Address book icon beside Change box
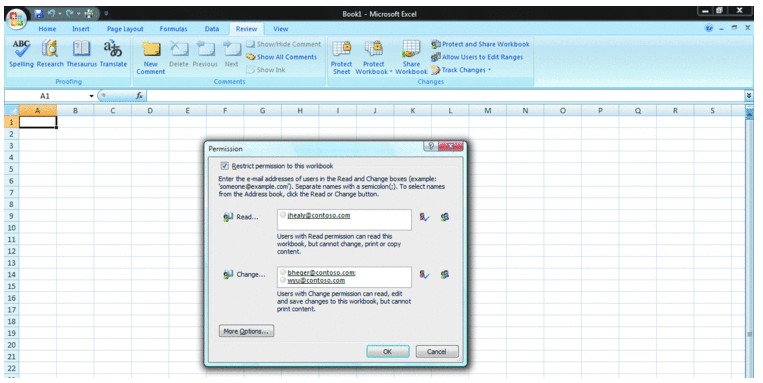The height and width of the screenshot is (383, 763). coord(444,275)
